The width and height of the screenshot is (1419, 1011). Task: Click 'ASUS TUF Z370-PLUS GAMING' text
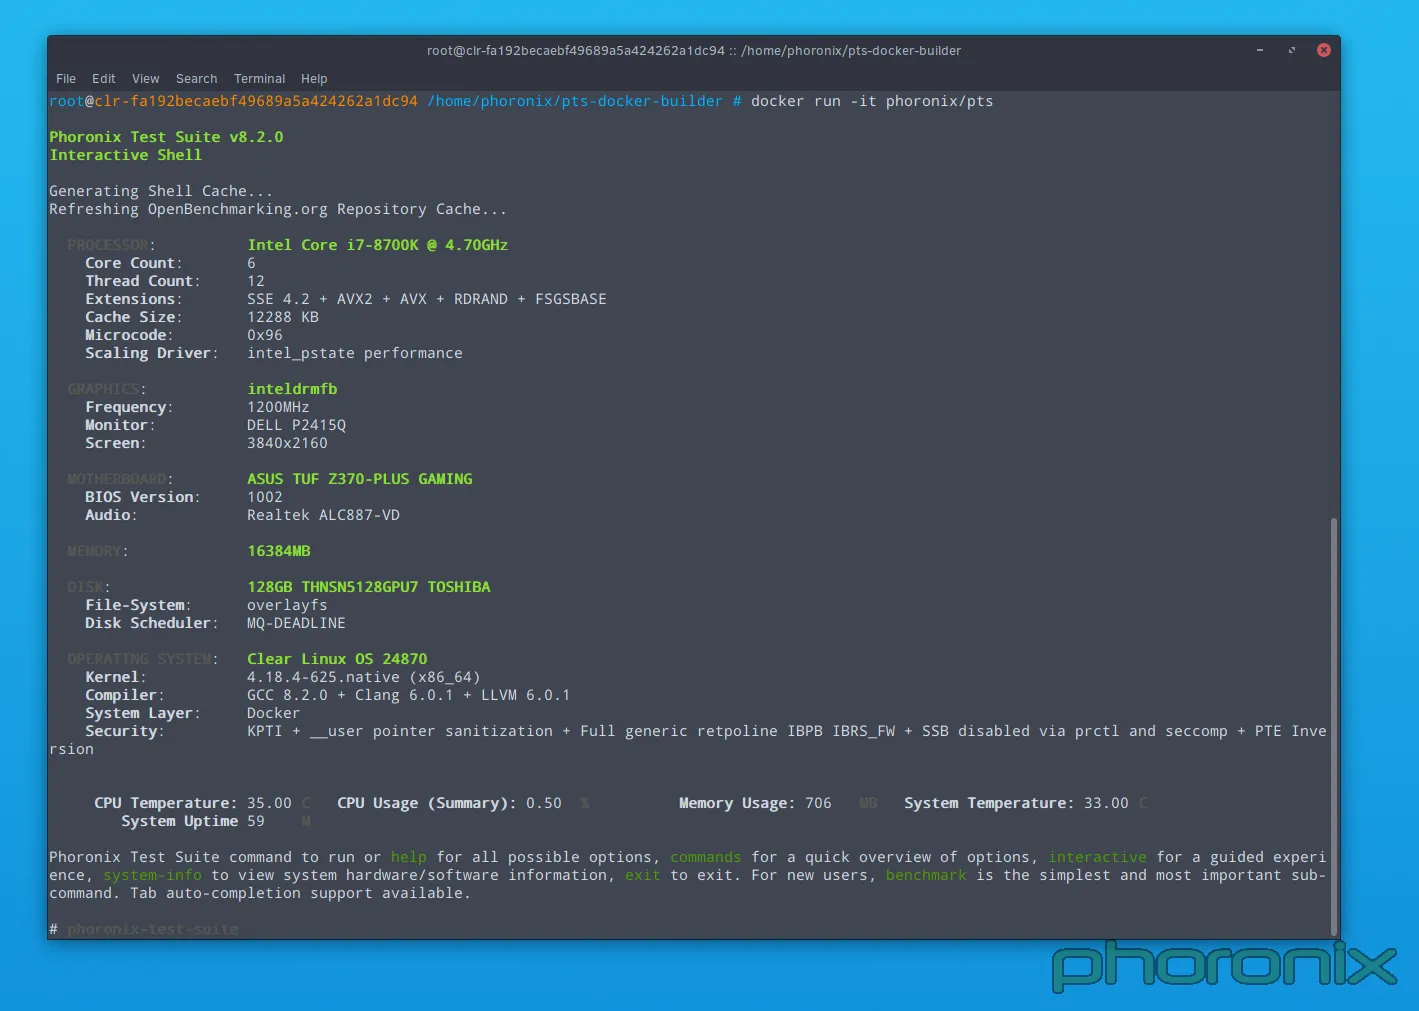(360, 479)
